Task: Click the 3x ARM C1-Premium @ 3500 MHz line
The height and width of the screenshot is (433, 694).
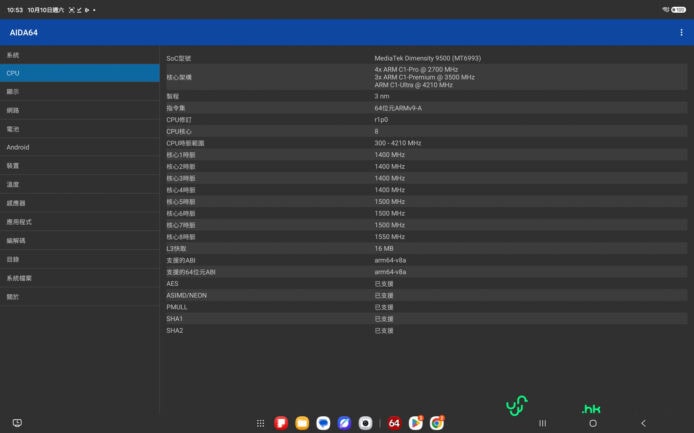Action: [424, 77]
